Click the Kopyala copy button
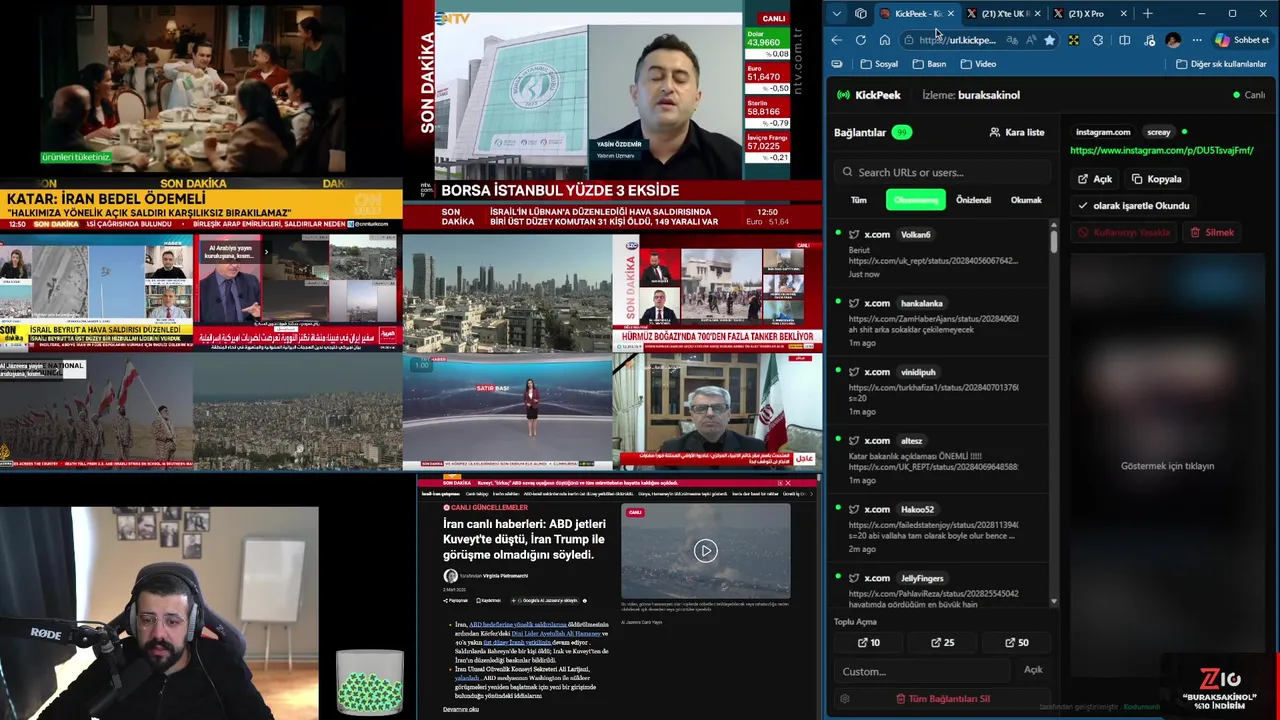The width and height of the screenshot is (1280, 720). (x=1157, y=179)
